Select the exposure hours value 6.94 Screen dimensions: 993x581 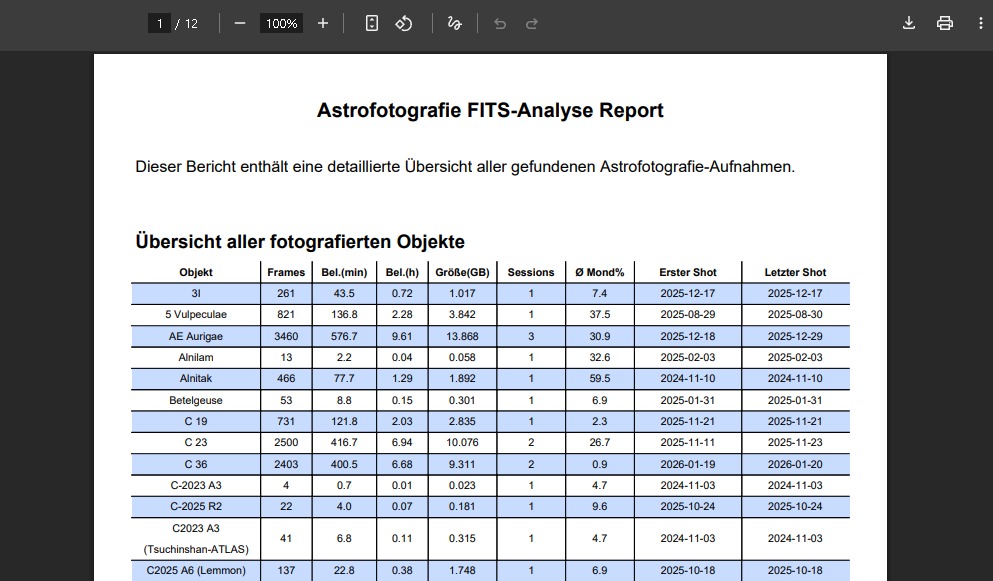pos(402,443)
